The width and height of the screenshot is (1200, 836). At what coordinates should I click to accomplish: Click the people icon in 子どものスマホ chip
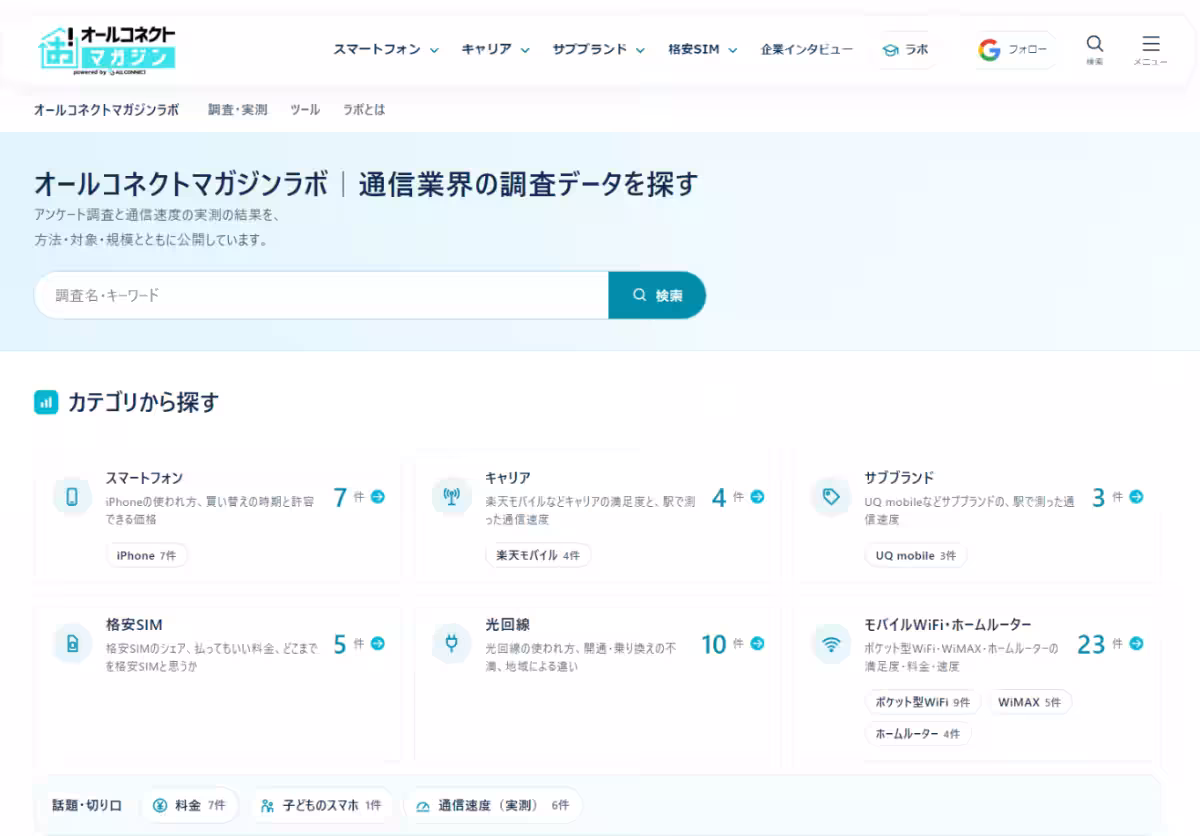(267, 805)
